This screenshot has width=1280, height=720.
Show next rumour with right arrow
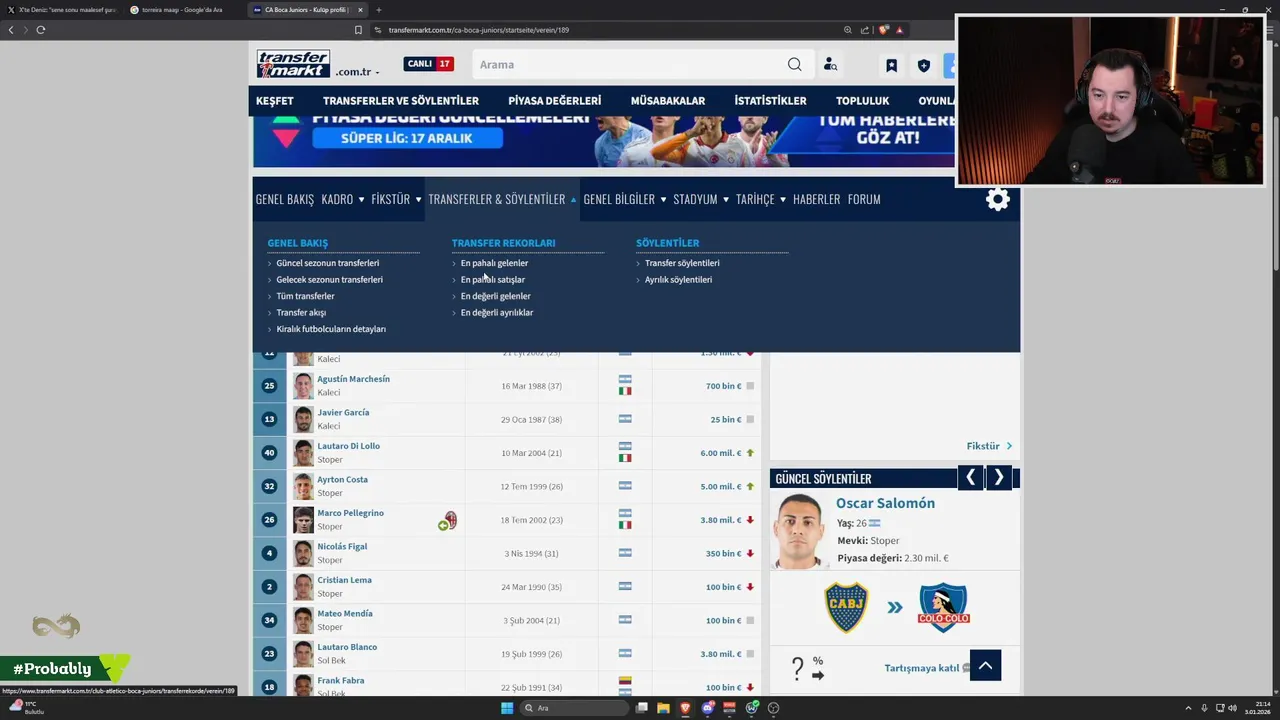(x=998, y=478)
